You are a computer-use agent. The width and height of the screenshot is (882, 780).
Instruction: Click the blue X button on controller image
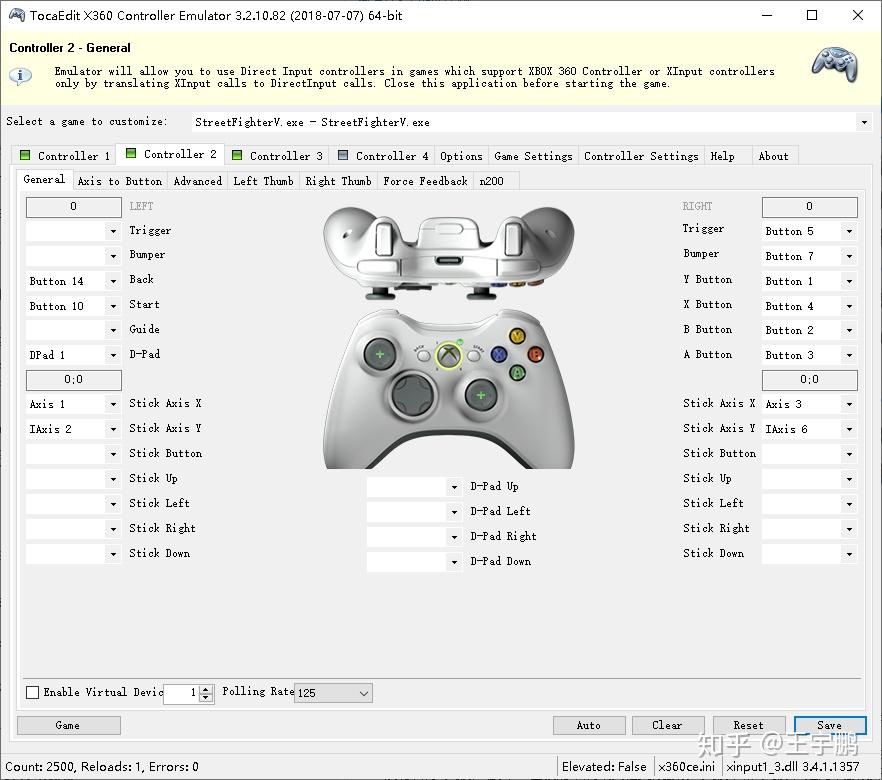tap(499, 354)
